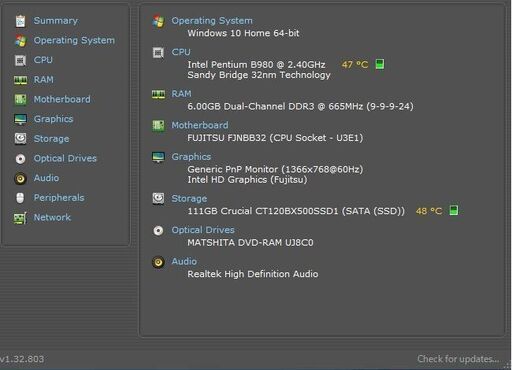The image size is (512, 370).
Task: Select Audio in the sidebar list
Action: click(46, 178)
